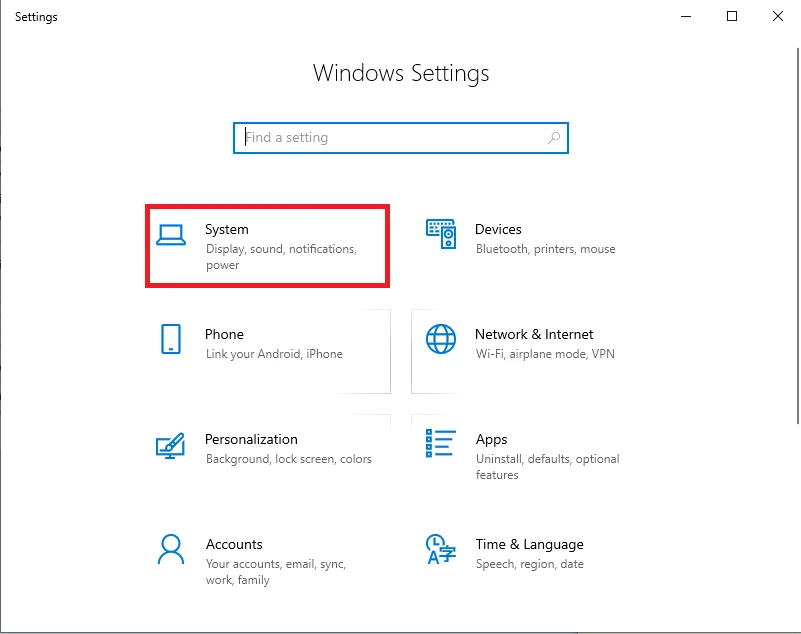Open Time & Language settings label
Image resolution: width=801 pixels, height=634 pixels.
tap(529, 545)
